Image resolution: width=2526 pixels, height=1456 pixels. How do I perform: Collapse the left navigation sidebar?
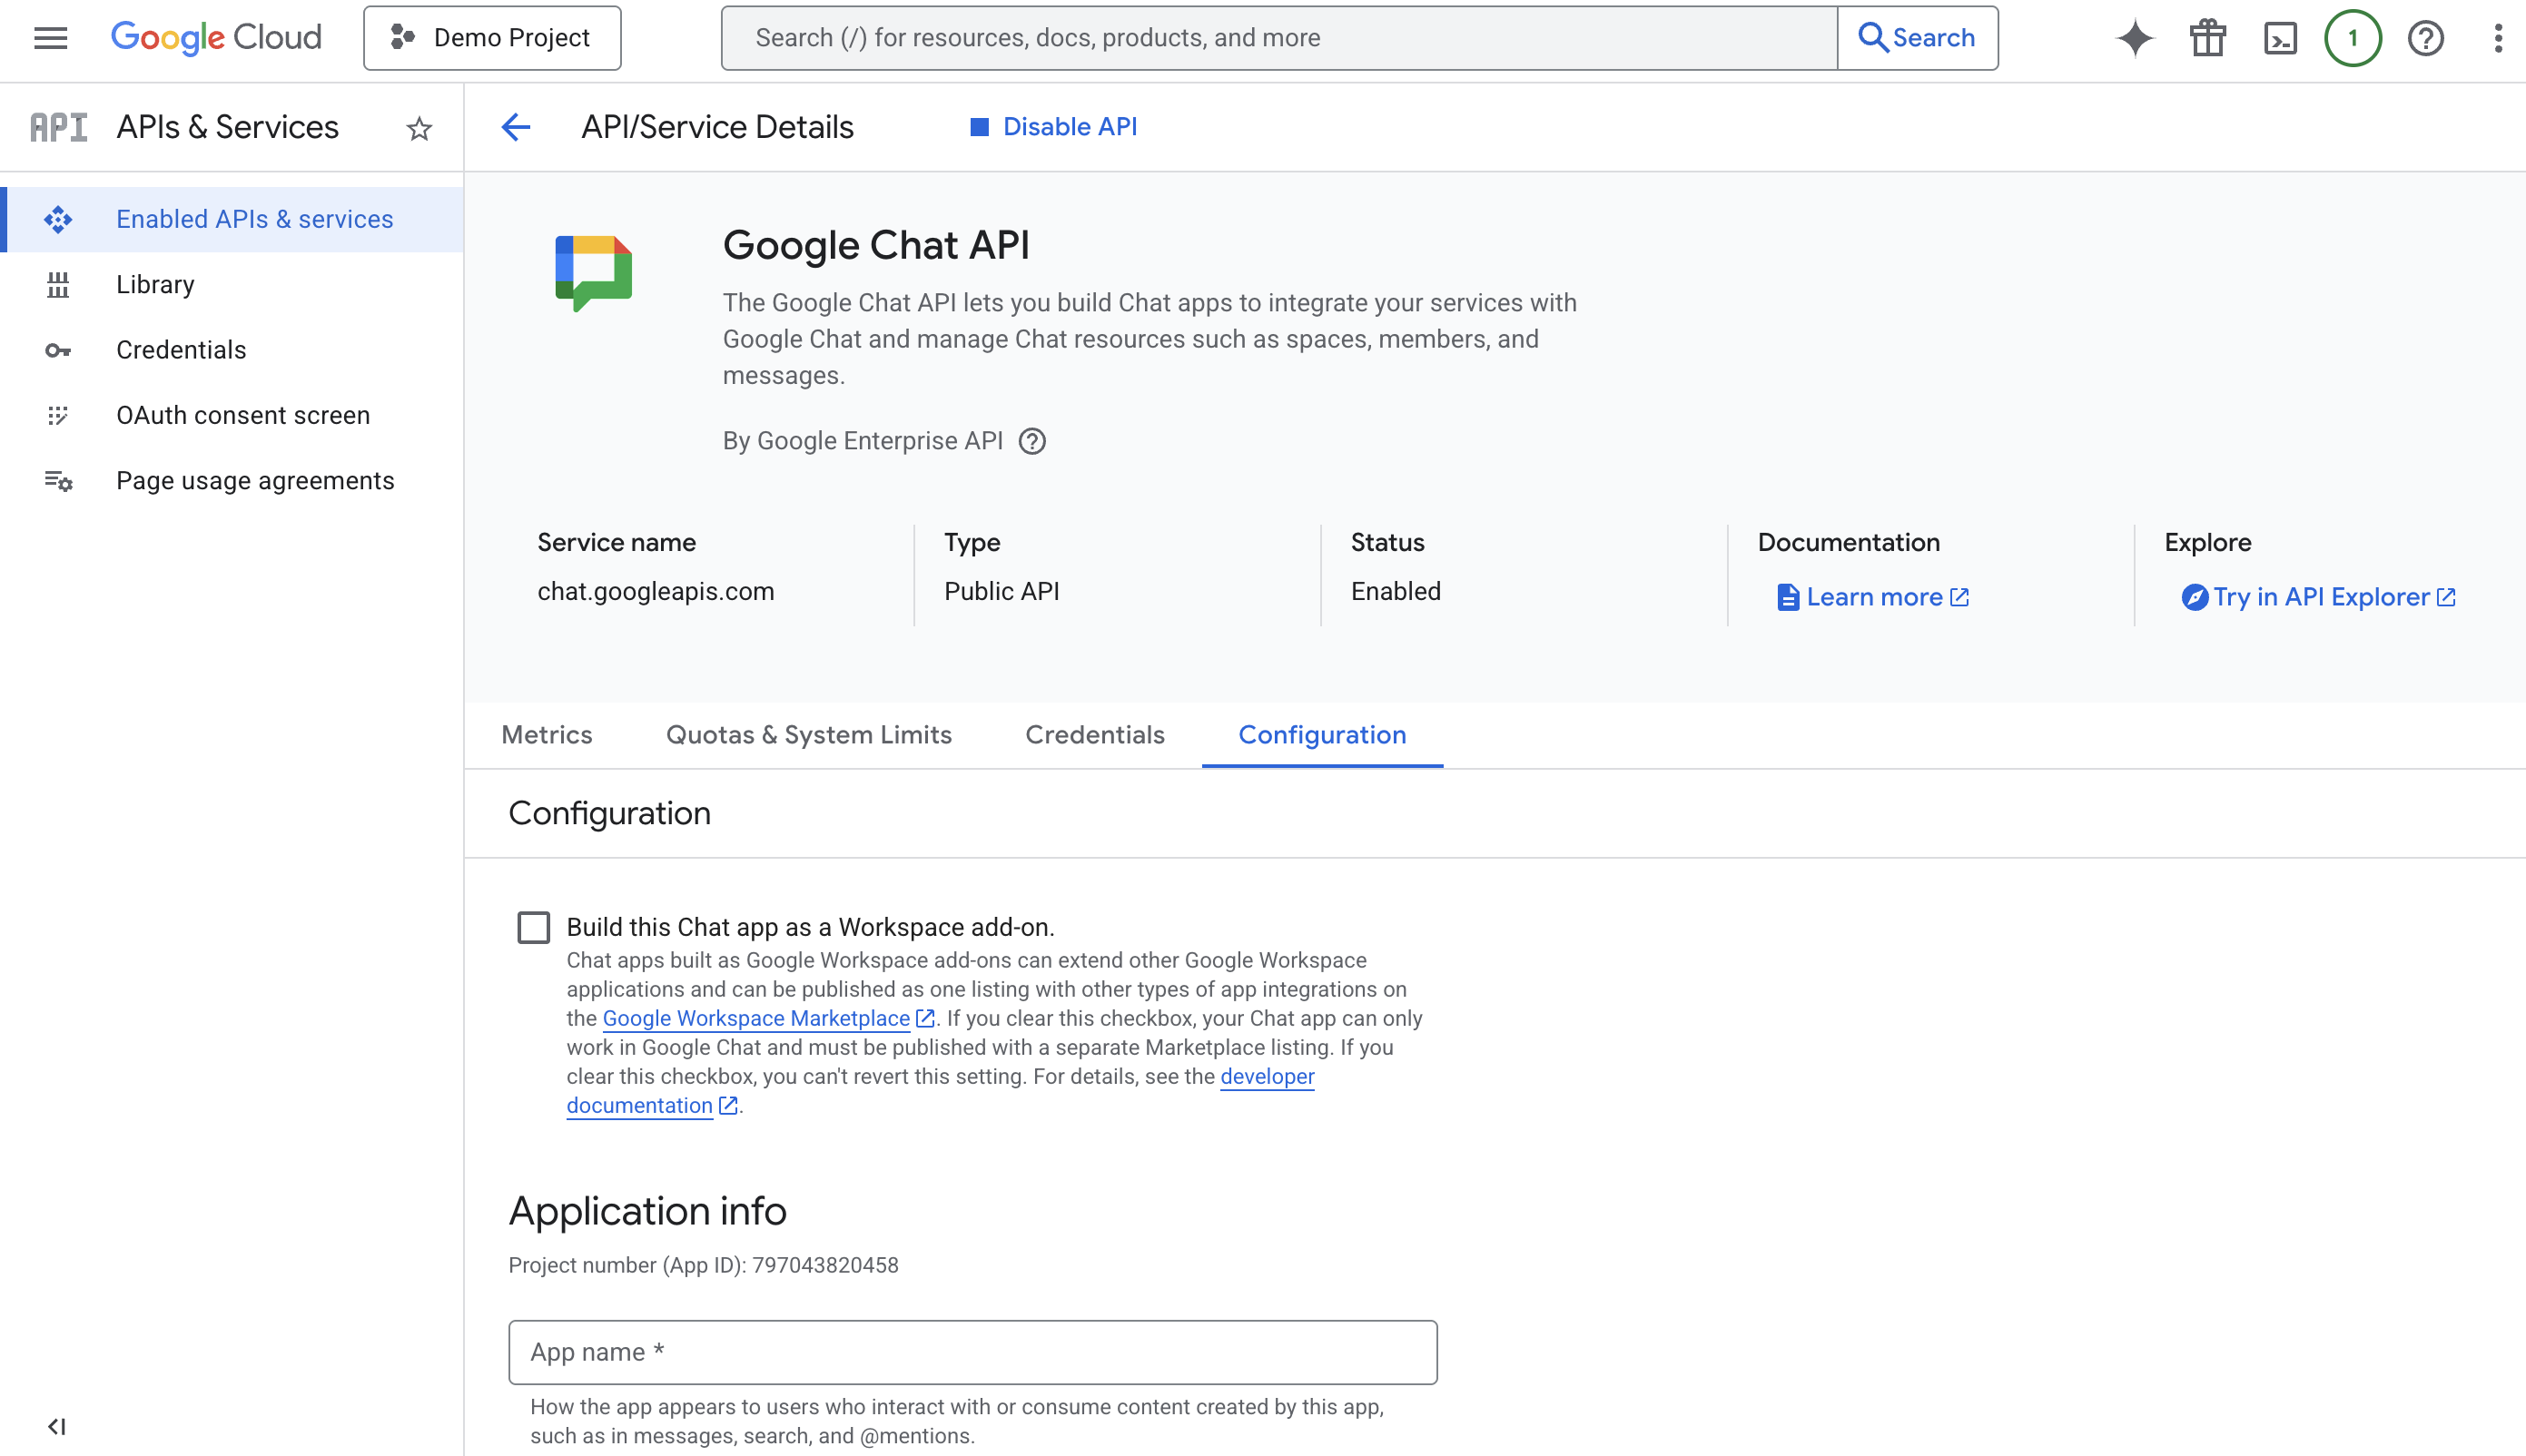pyautogui.click(x=57, y=1426)
